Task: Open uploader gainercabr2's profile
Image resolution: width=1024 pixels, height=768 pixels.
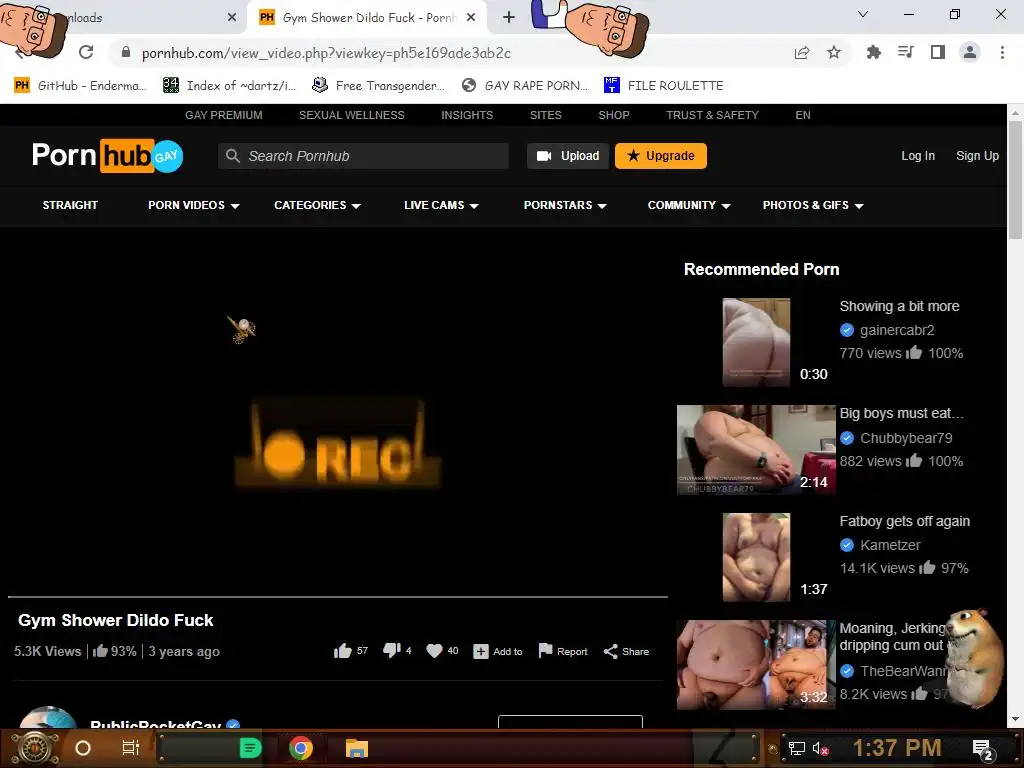Action: coord(897,330)
